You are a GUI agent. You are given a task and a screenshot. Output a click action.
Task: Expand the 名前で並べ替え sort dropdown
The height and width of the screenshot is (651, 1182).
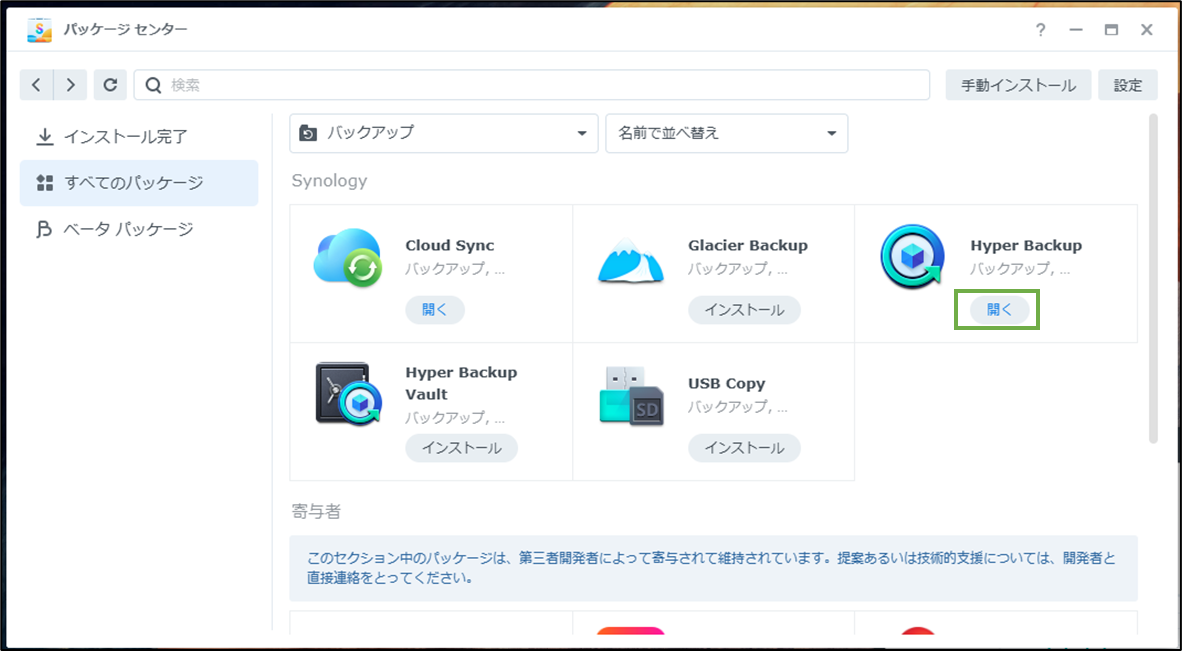727,133
